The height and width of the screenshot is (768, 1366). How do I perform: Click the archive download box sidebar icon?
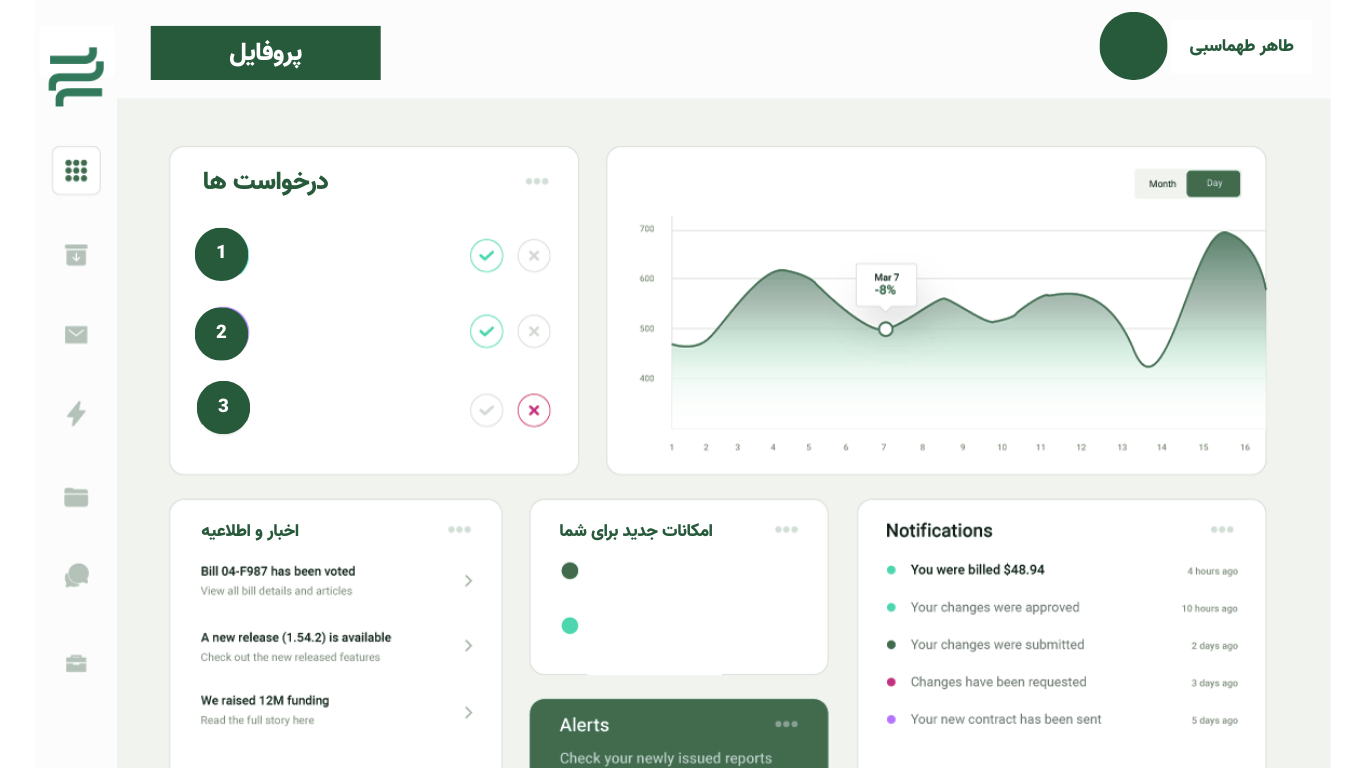click(x=76, y=255)
